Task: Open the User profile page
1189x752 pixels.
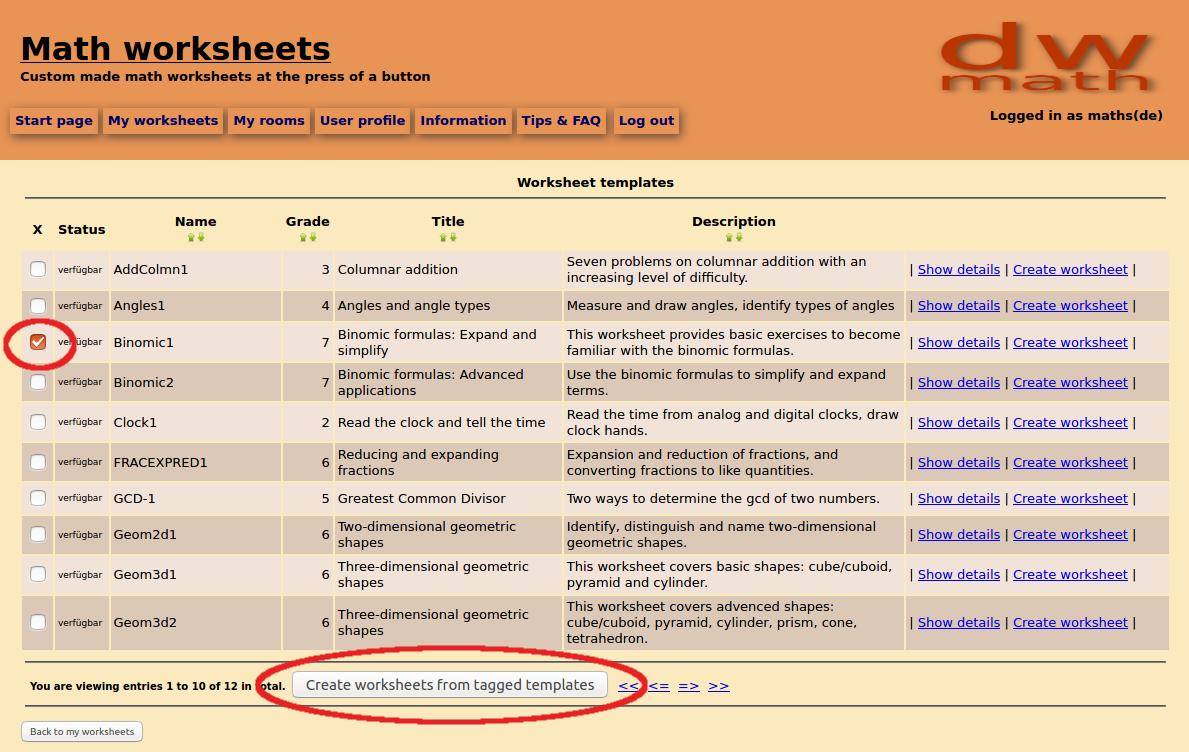Action: (x=362, y=120)
